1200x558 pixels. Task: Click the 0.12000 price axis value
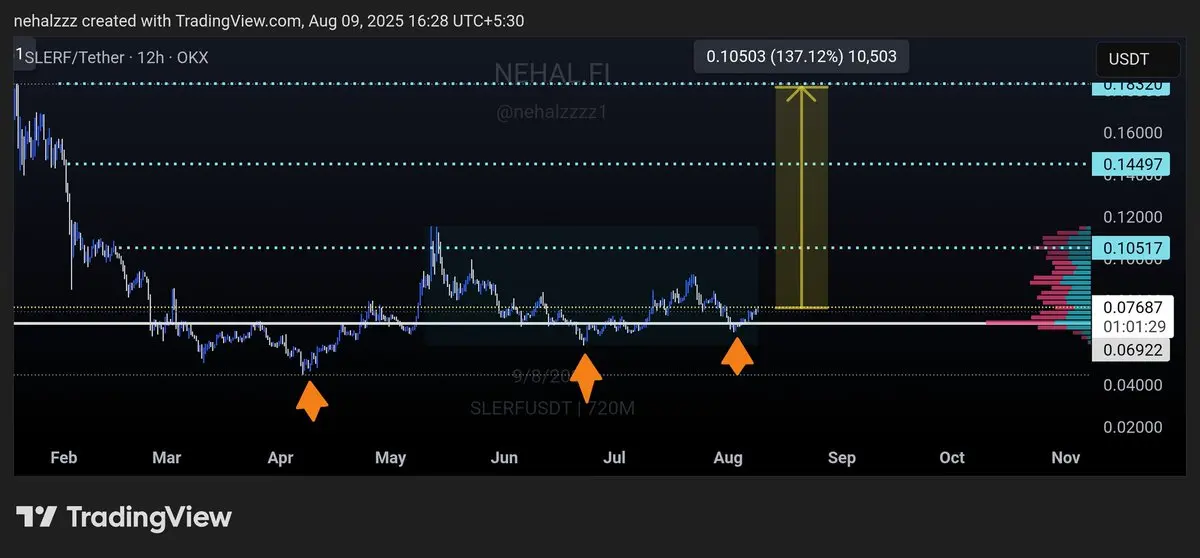point(1133,217)
